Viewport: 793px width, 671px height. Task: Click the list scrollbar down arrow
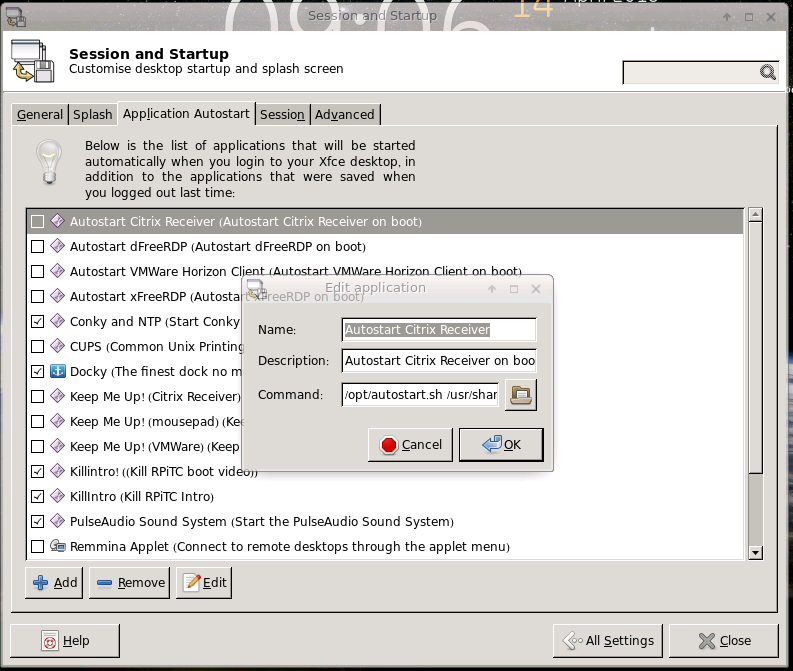point(755,553)
